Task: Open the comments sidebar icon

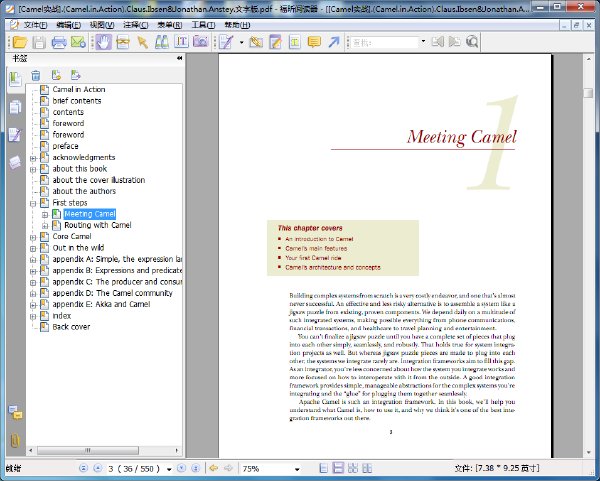Action: (15, 413)
